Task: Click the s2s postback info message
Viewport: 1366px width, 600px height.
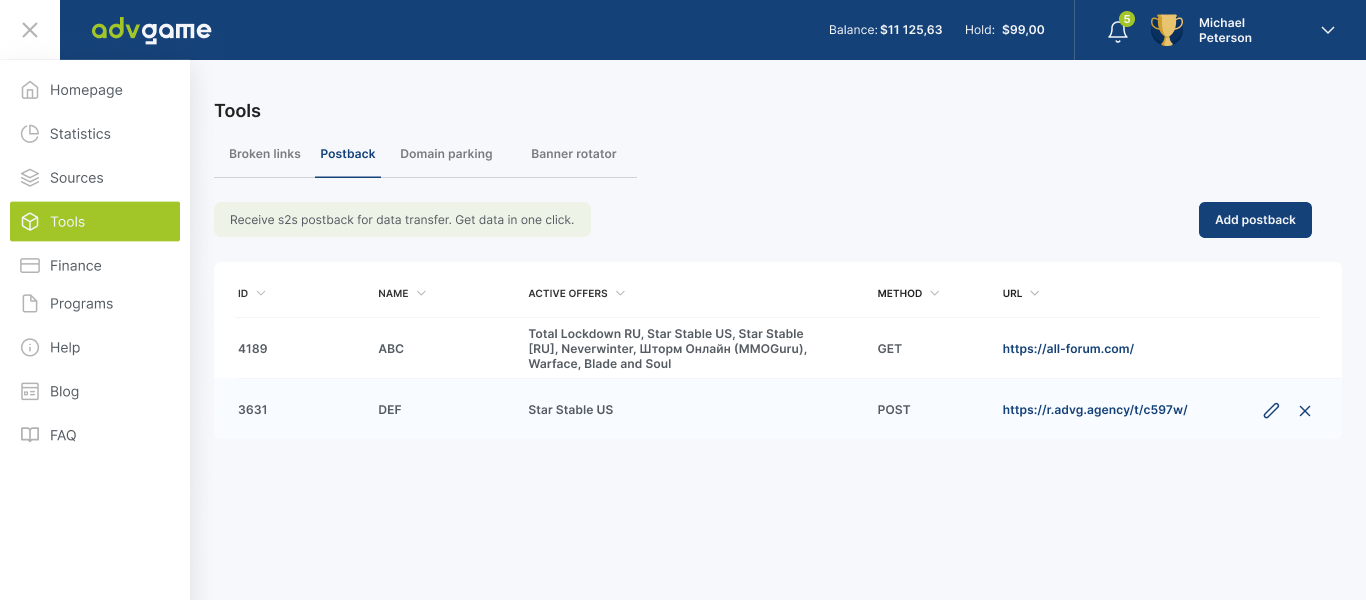Action: 402,220
